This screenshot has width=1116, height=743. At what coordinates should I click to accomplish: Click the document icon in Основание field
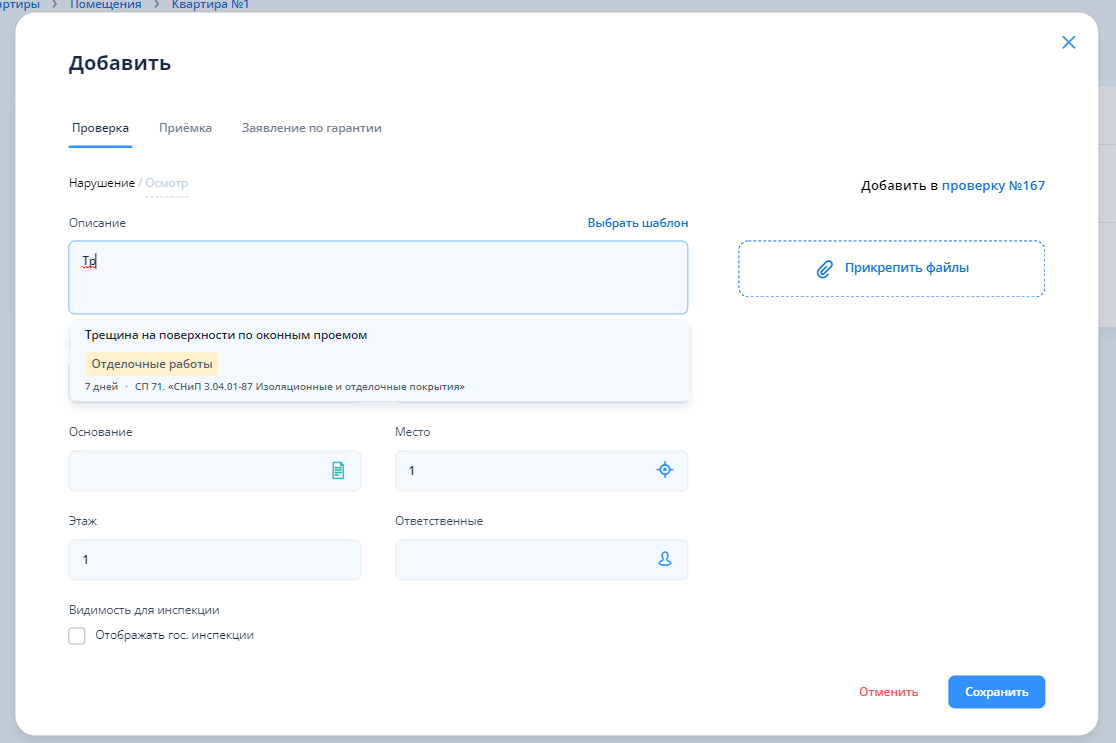(338, 470)
